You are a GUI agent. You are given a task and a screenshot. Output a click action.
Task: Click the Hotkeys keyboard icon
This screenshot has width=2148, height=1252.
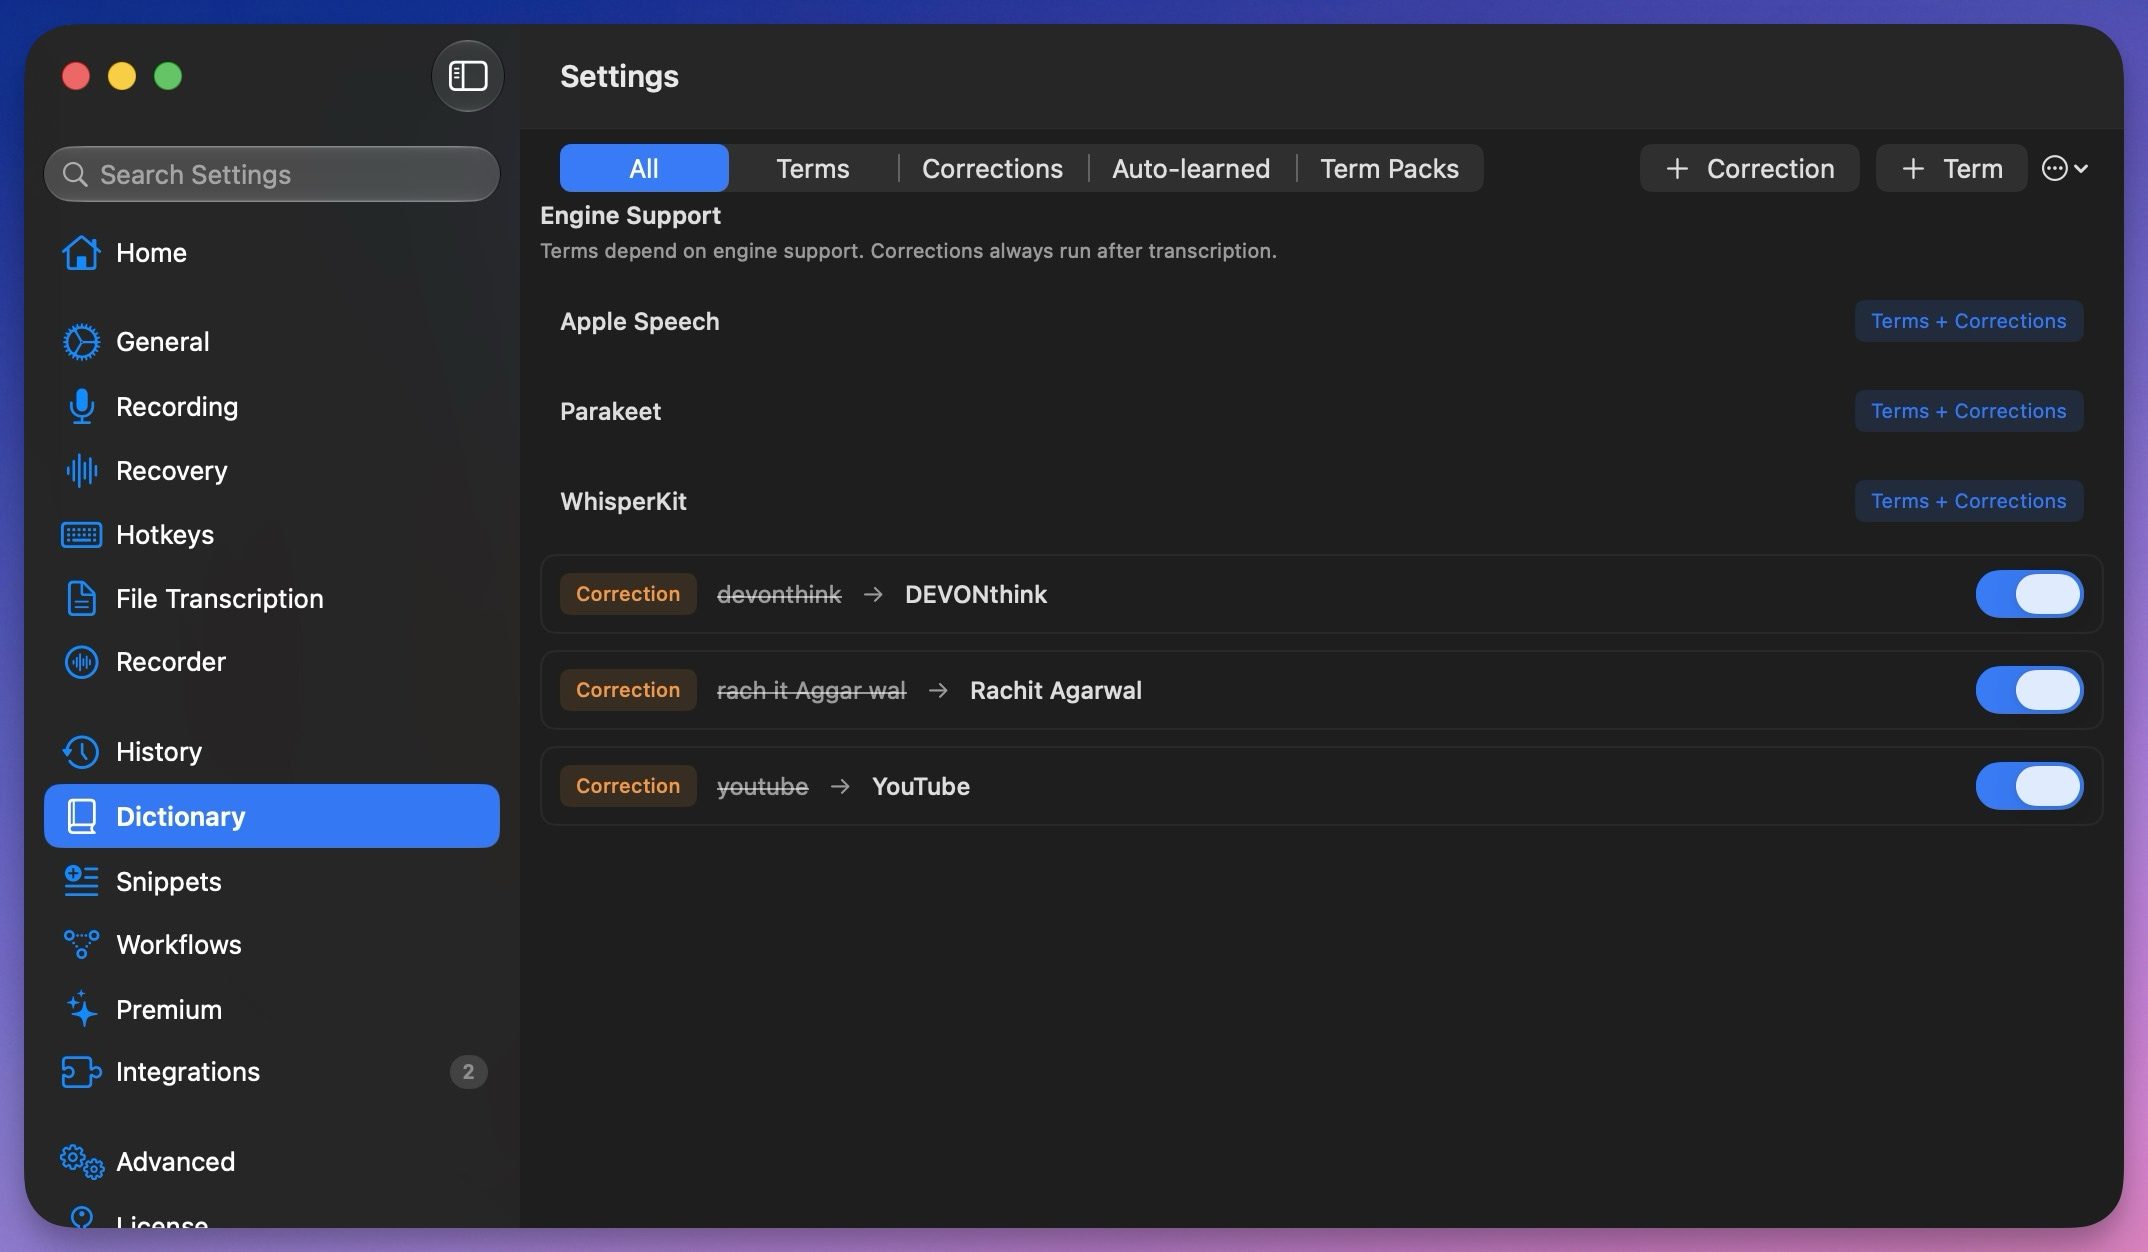click(81, 535)
